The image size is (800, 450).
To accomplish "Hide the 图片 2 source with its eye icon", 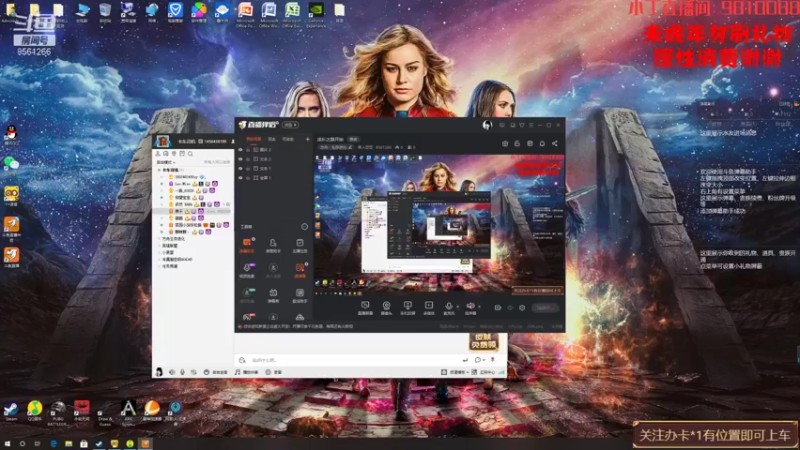I will 241,150.
